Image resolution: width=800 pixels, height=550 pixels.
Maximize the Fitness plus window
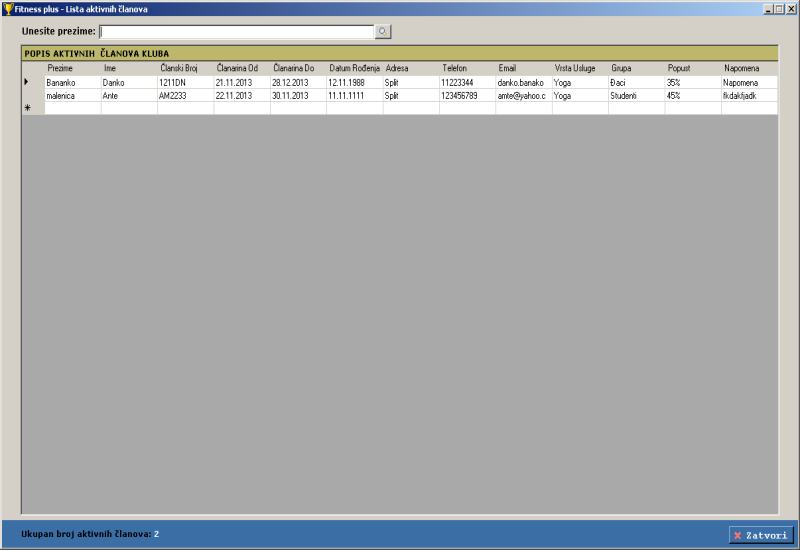click(779, 9)
